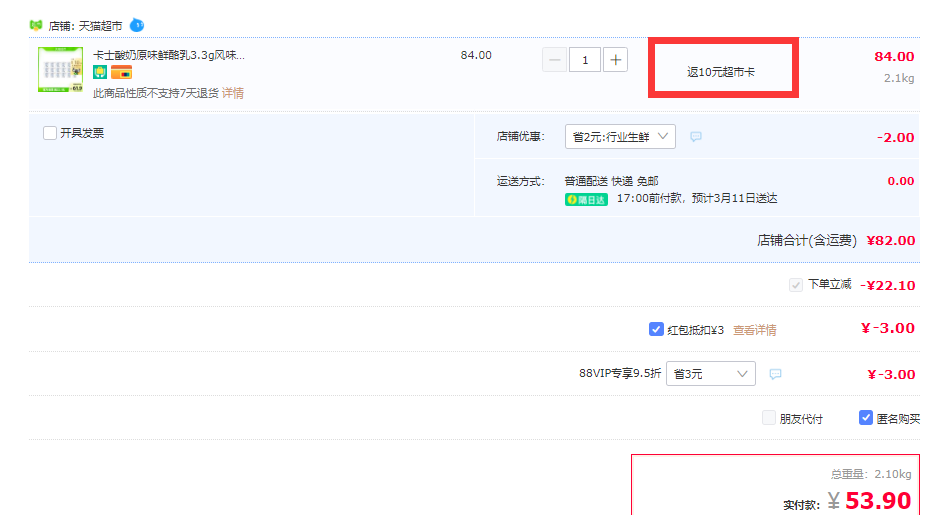Click the -¥22.10 instant reduction amount
The height and width of the screenshot is (515, 933).
[888, 285]
